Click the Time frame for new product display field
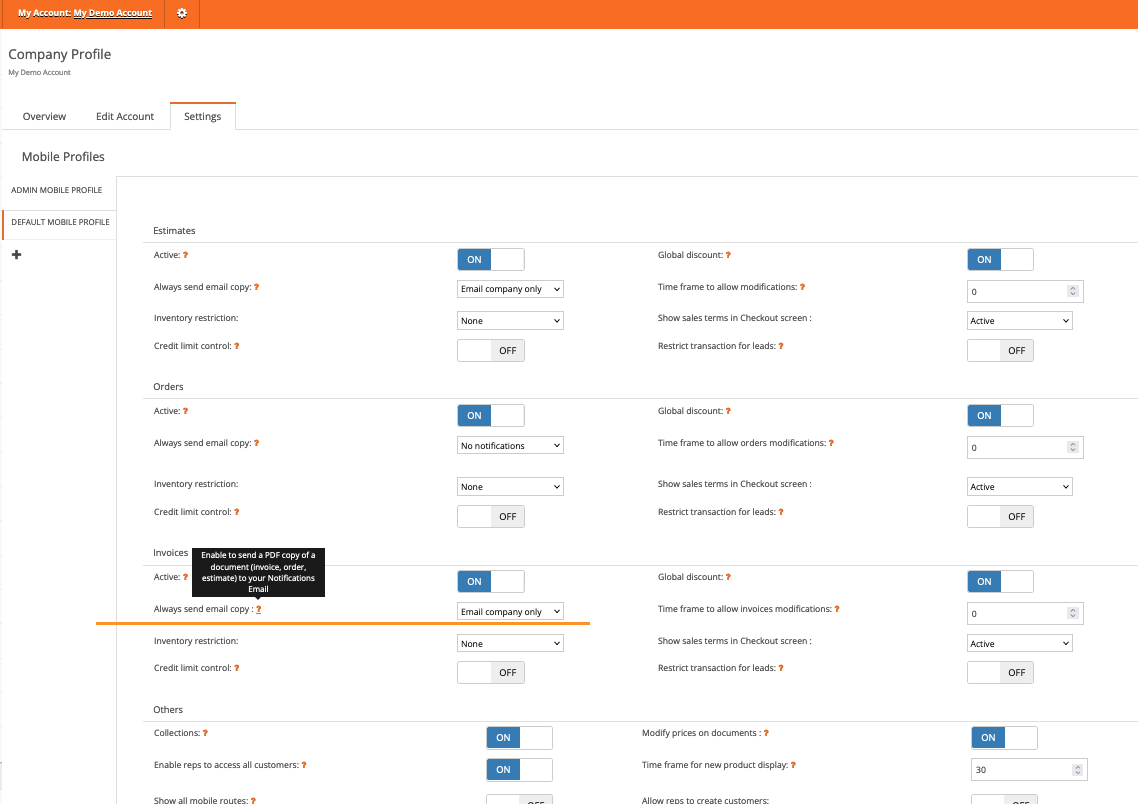 (1020, 770)
